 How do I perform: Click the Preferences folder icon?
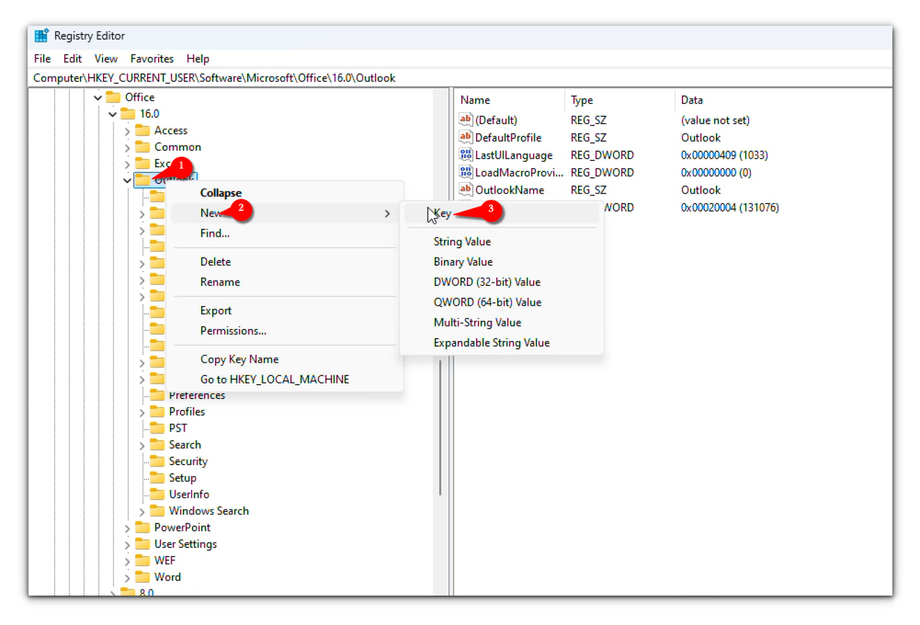(x=157, y=395)
